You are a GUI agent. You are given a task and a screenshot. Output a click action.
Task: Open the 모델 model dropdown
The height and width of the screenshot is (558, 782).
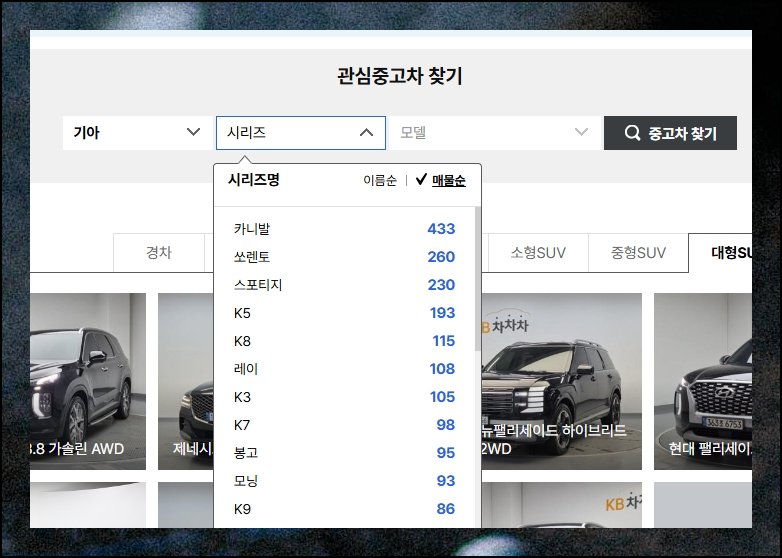[495, 133]
